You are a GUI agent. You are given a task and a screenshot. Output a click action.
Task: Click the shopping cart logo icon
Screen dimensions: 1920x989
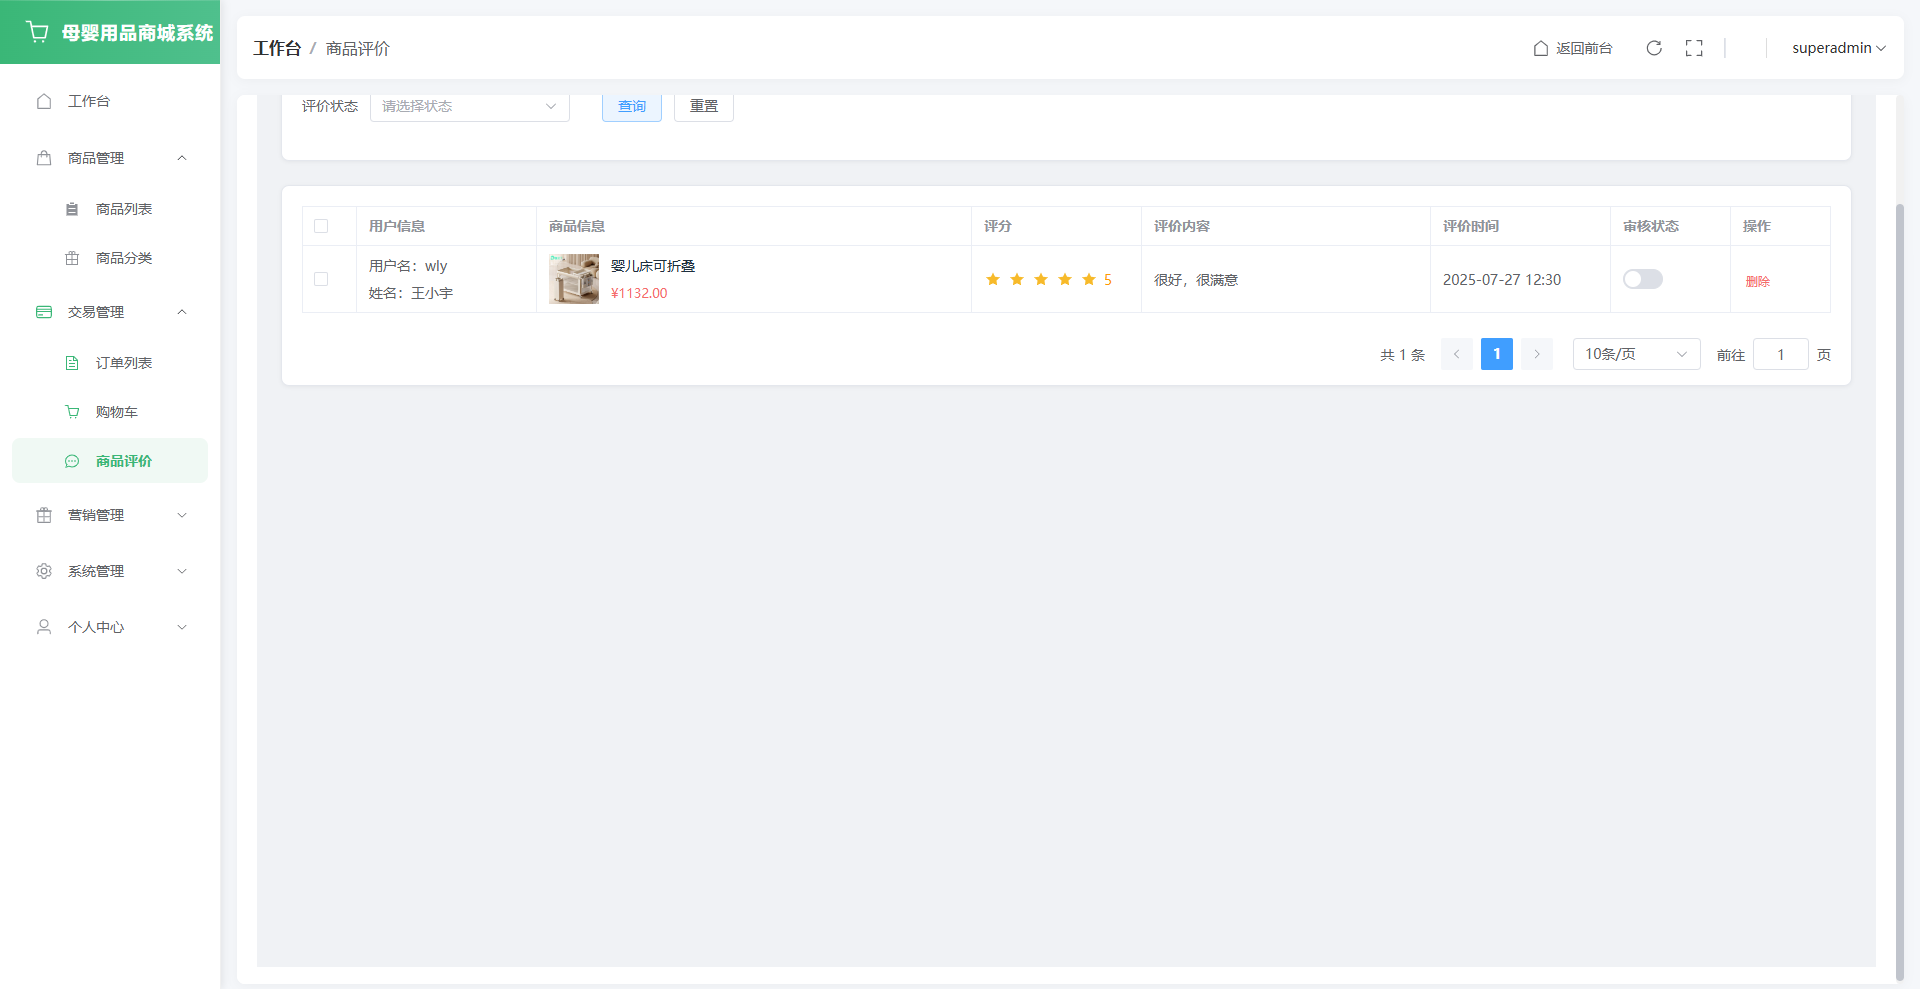(38, 32)
